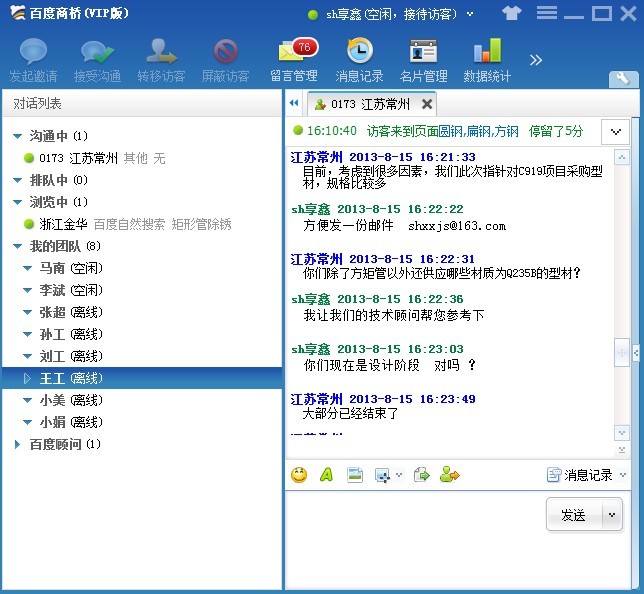Switch to the 0173 江苏常州 chat tab

pos(371,104)
